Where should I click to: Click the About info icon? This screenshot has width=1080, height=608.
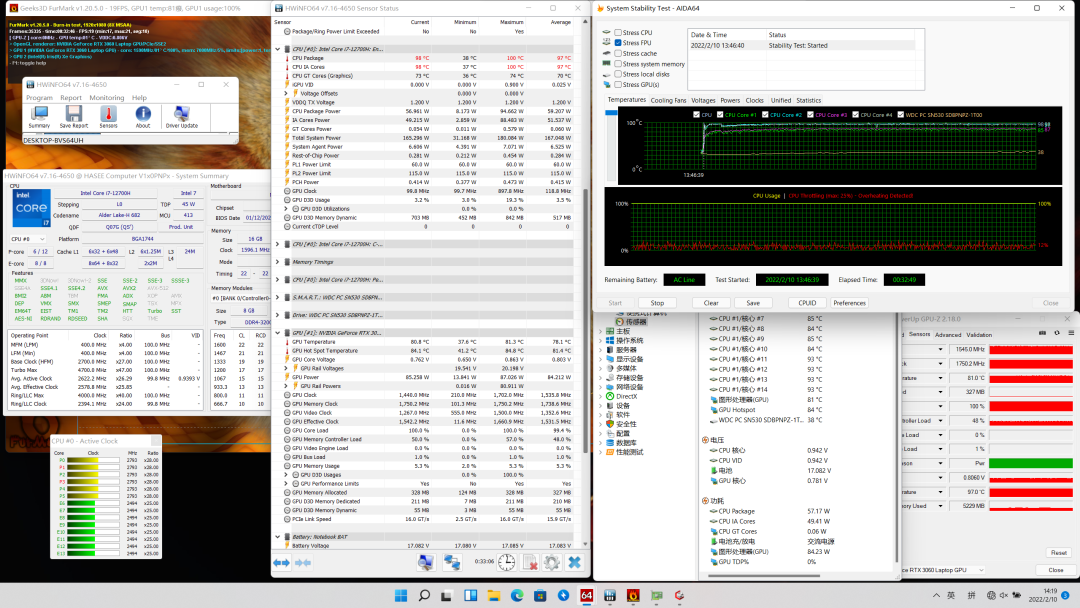[143, 115]
